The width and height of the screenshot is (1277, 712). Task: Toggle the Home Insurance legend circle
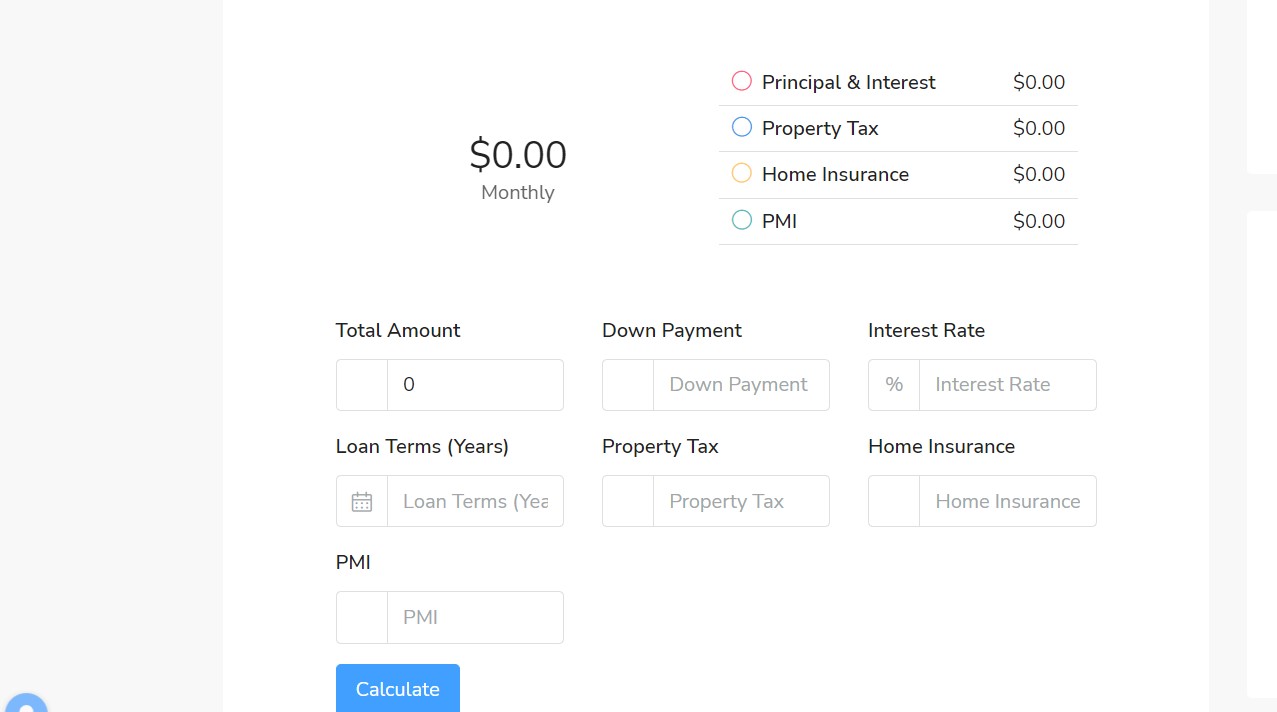click(741, 173)
